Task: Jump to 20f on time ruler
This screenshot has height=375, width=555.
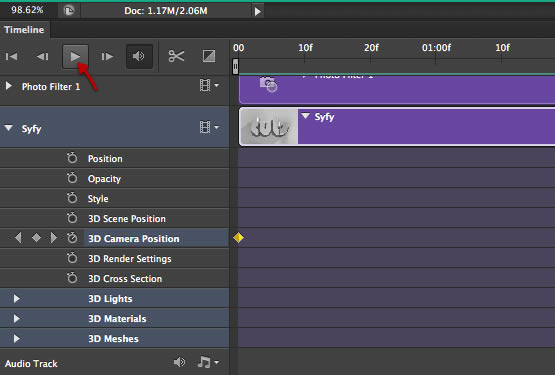Action: pos(371,48)
